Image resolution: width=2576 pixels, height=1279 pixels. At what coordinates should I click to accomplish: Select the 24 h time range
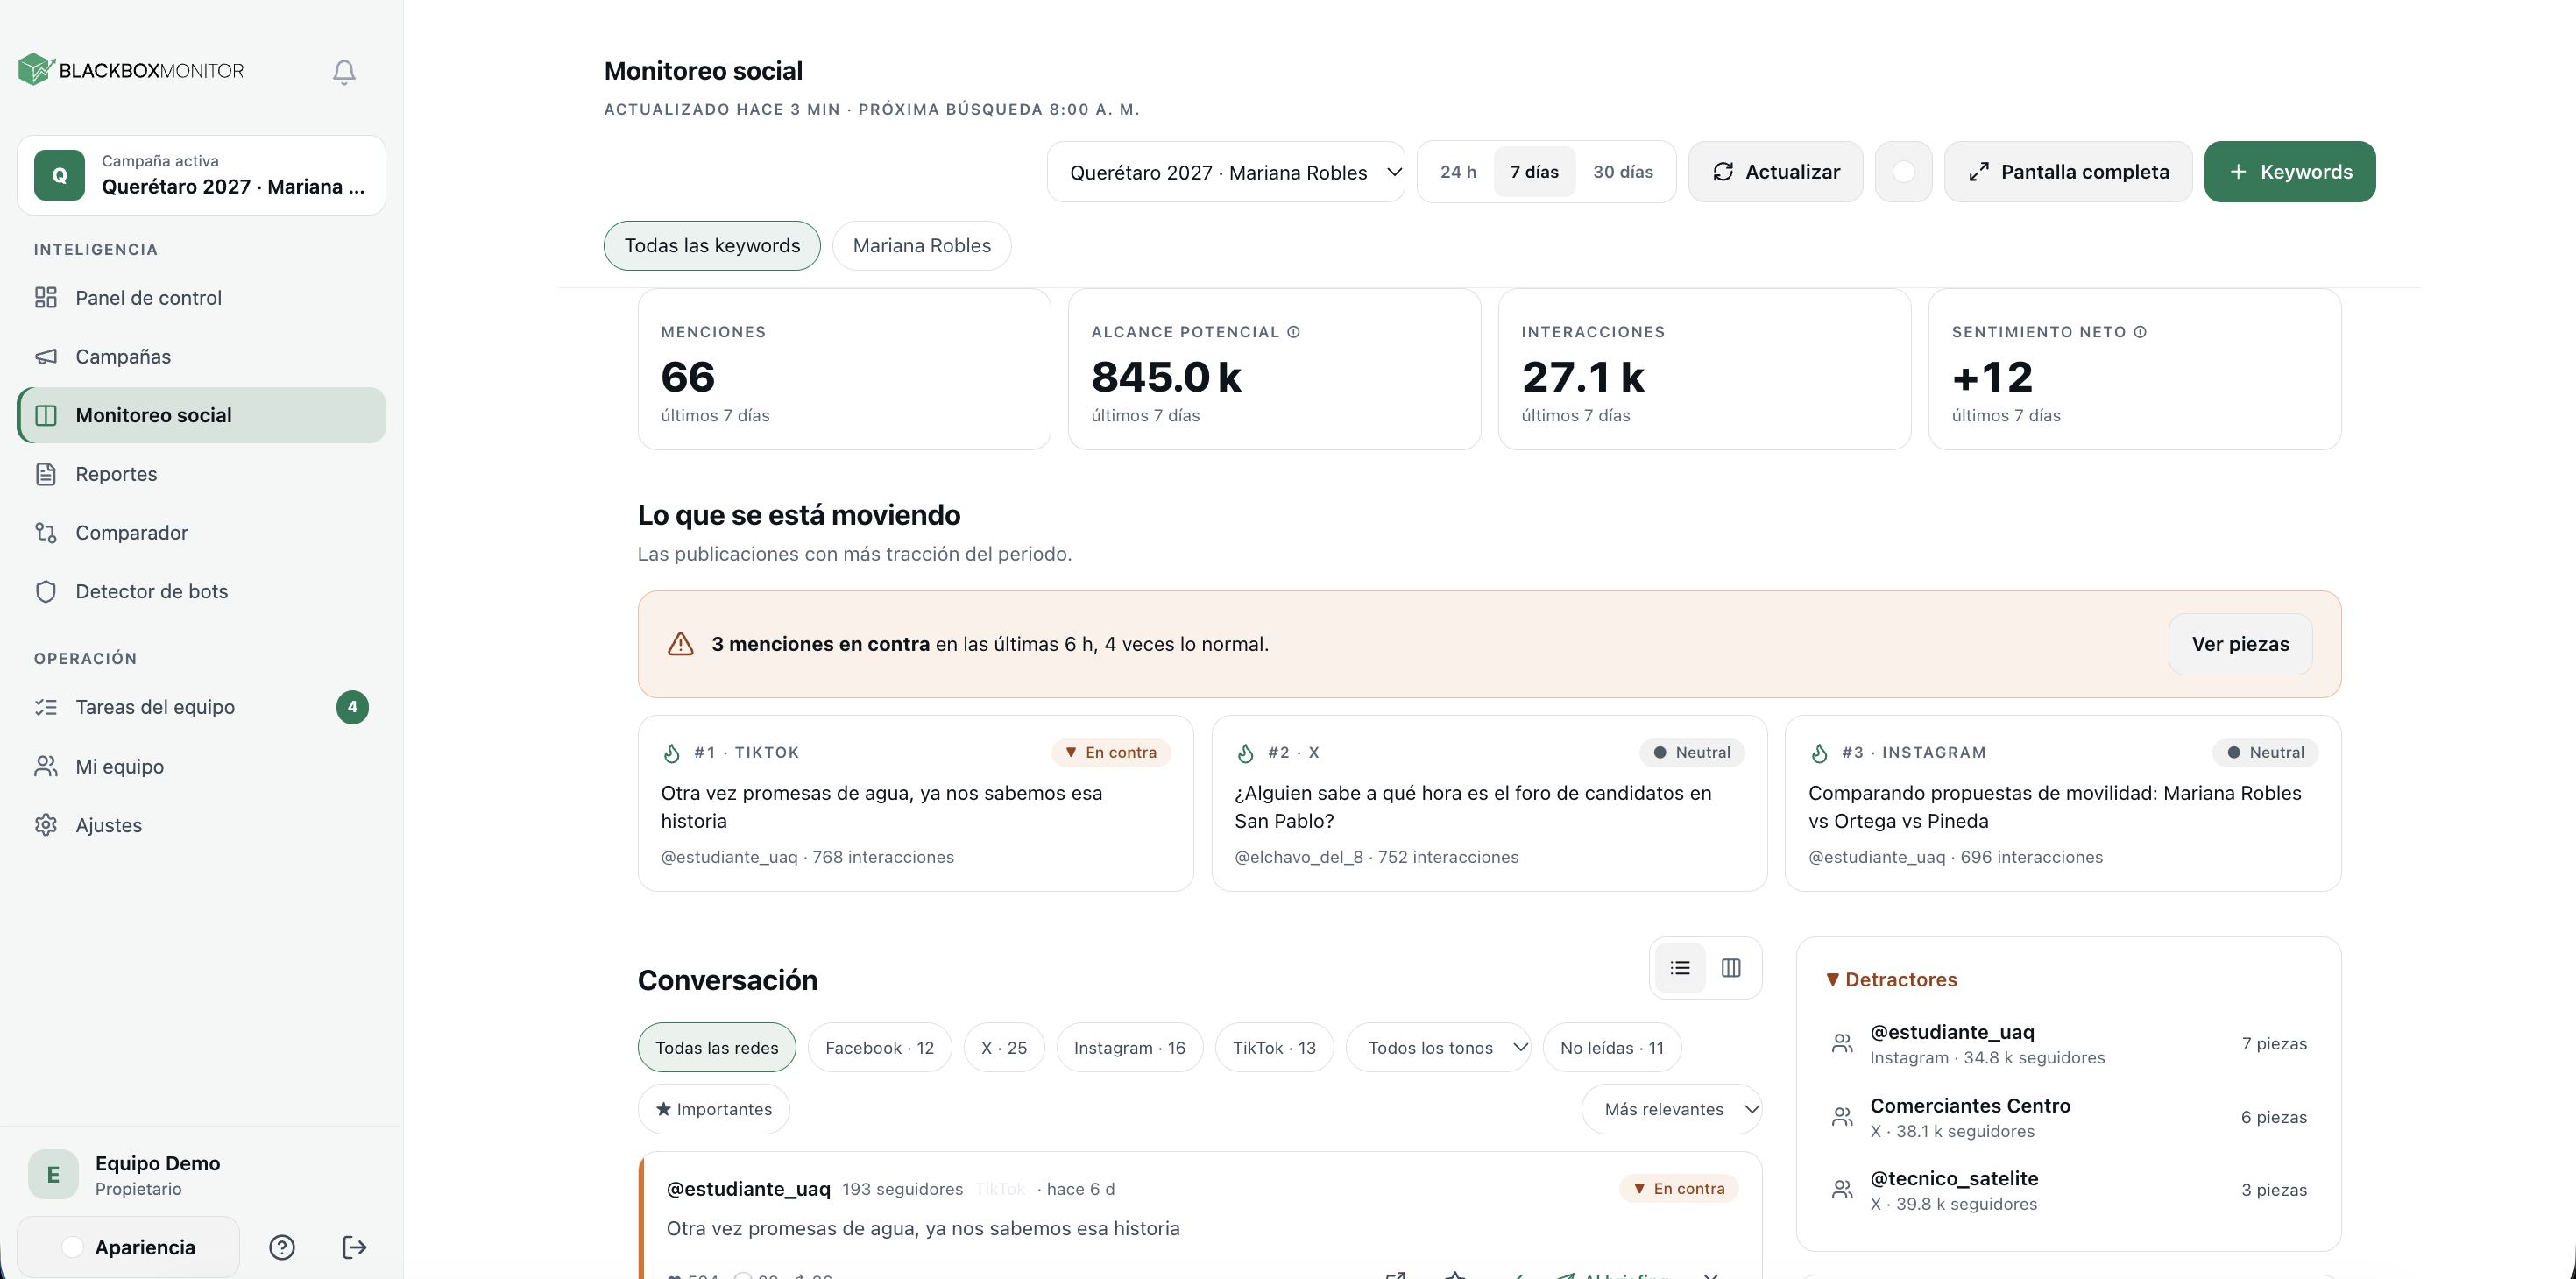click(x=1458, y=172)
